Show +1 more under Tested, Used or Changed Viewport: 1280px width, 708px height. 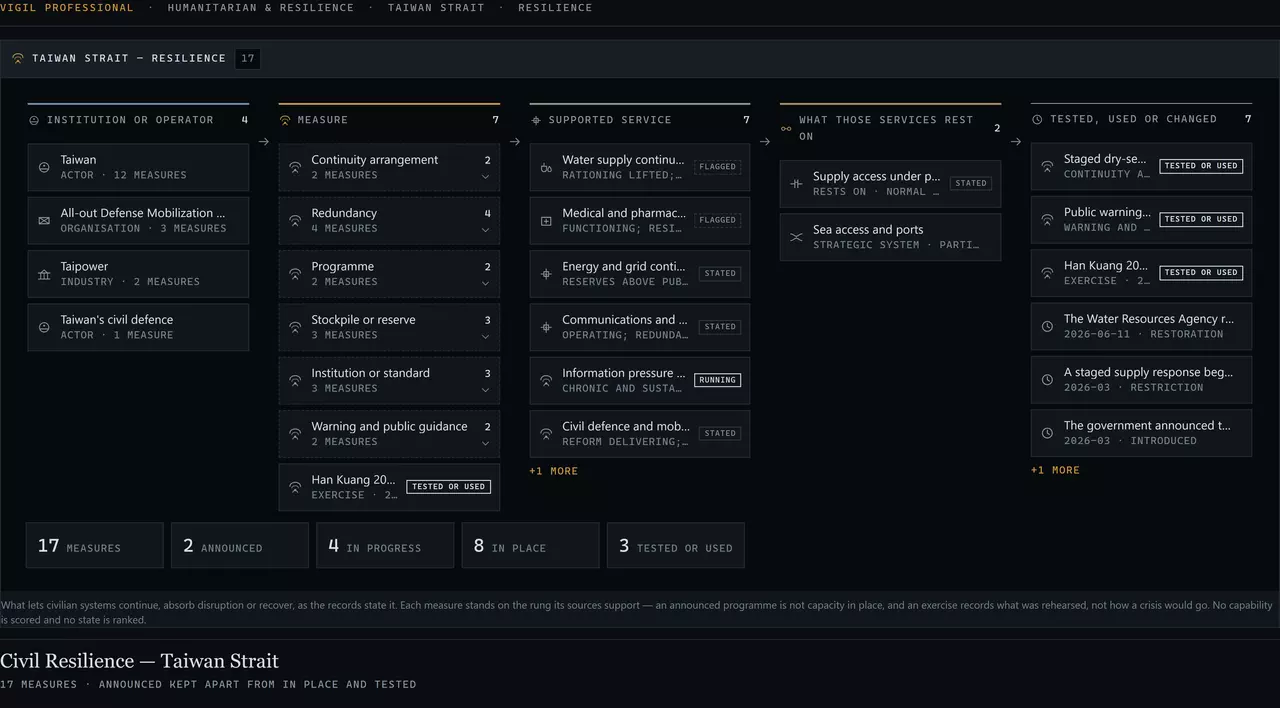coord(1055,470)
